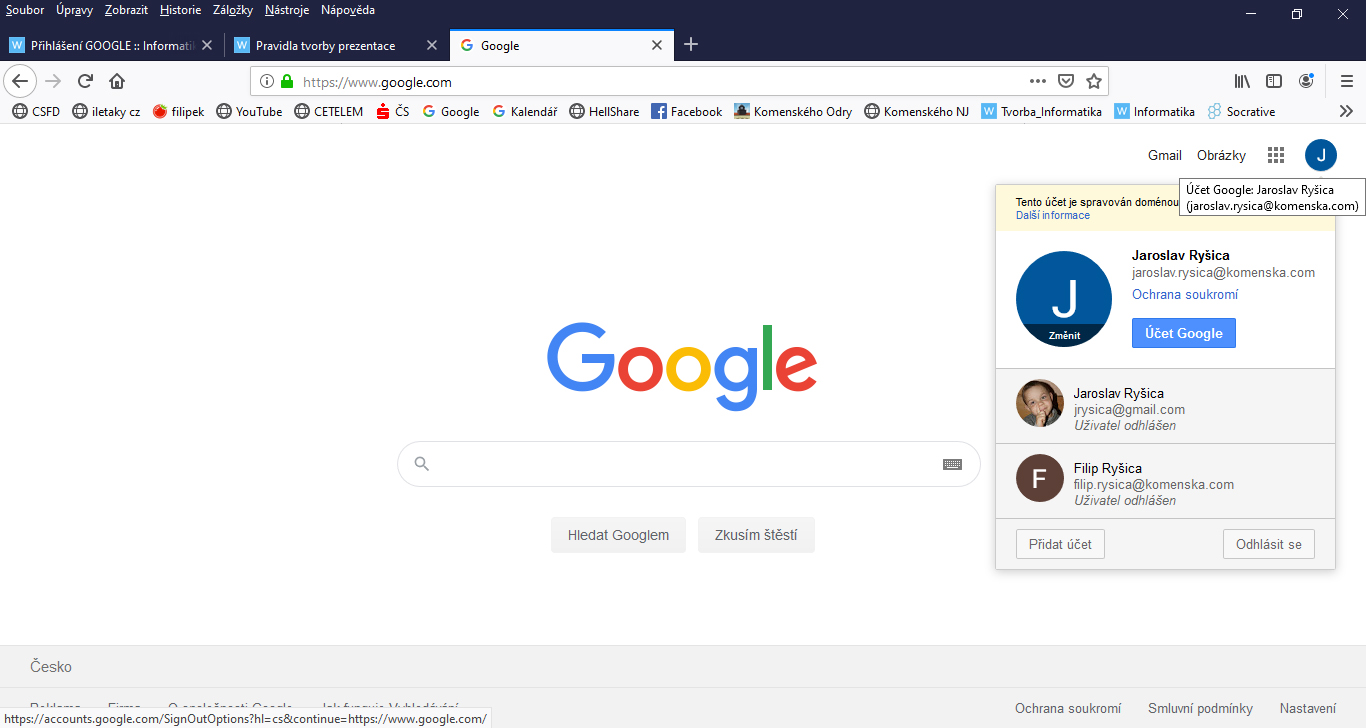Click the Gmail link
This screenshot has width=1366, height=728.
point(1165,155)
